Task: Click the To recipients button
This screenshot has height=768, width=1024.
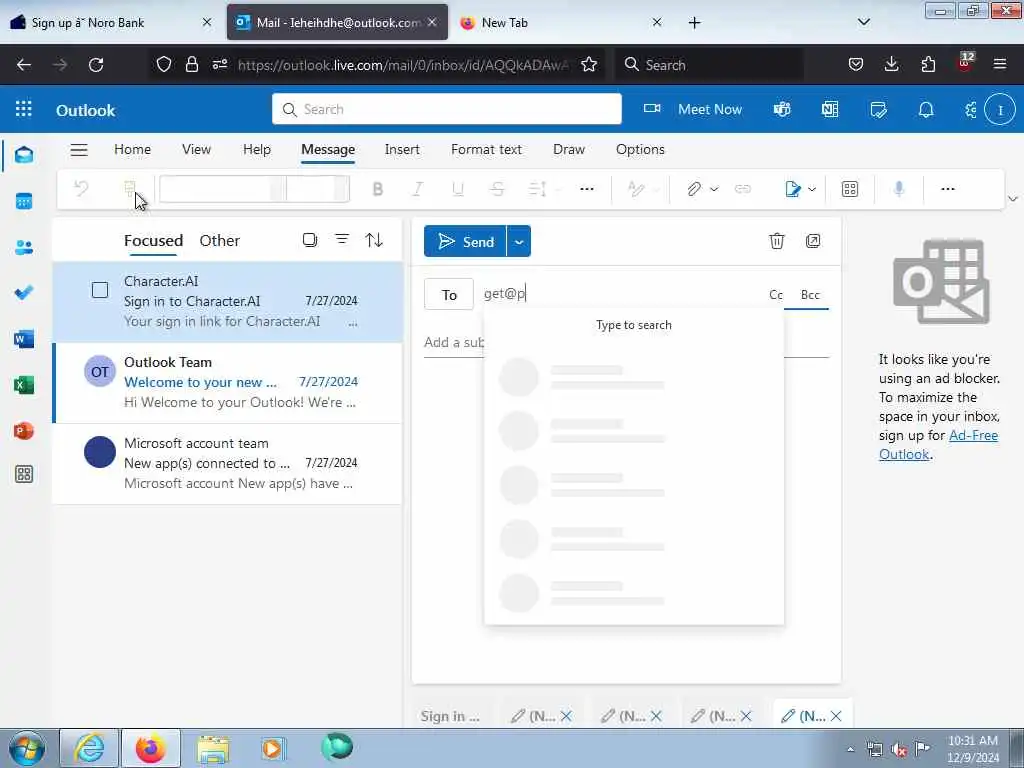Action: (449, 295)
